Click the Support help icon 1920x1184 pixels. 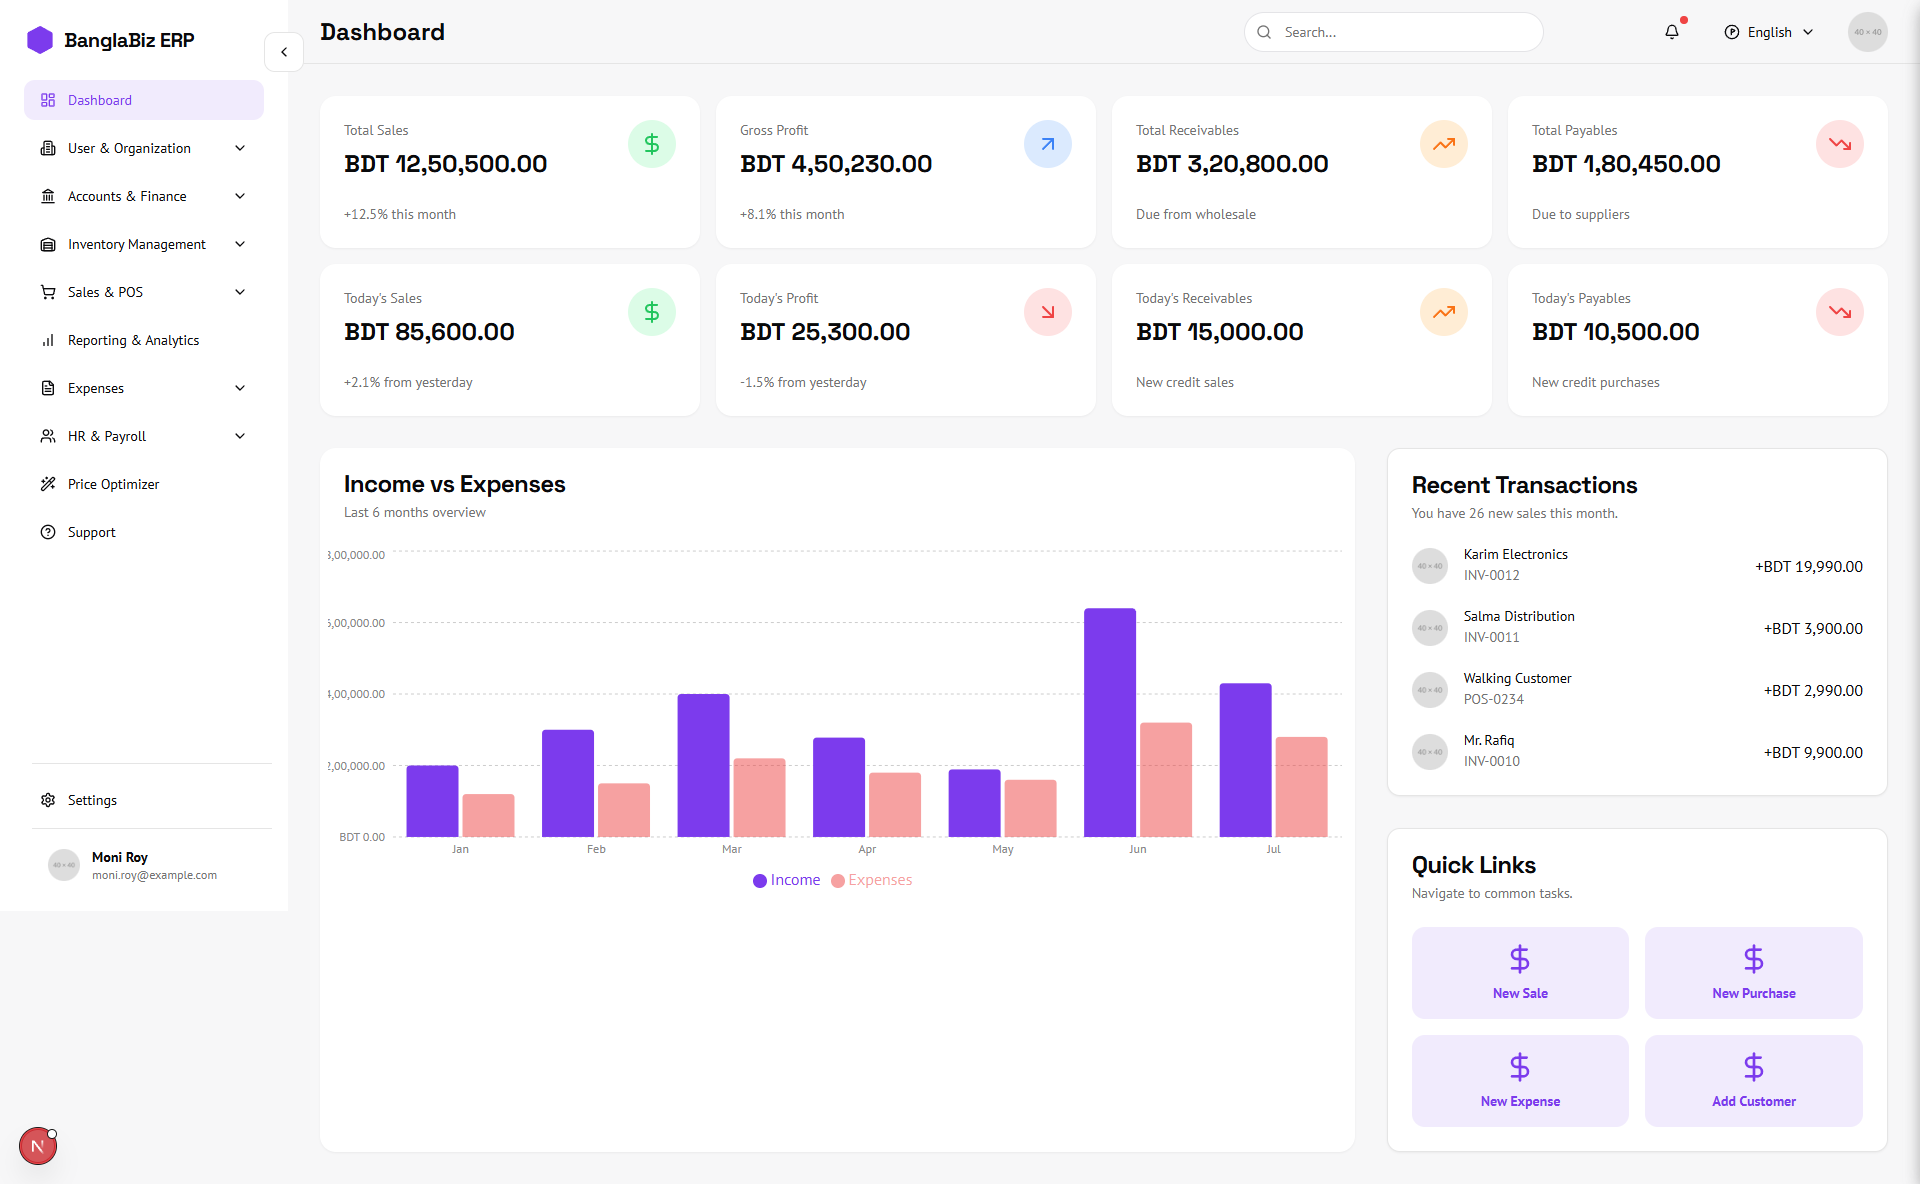coord(48,532)
